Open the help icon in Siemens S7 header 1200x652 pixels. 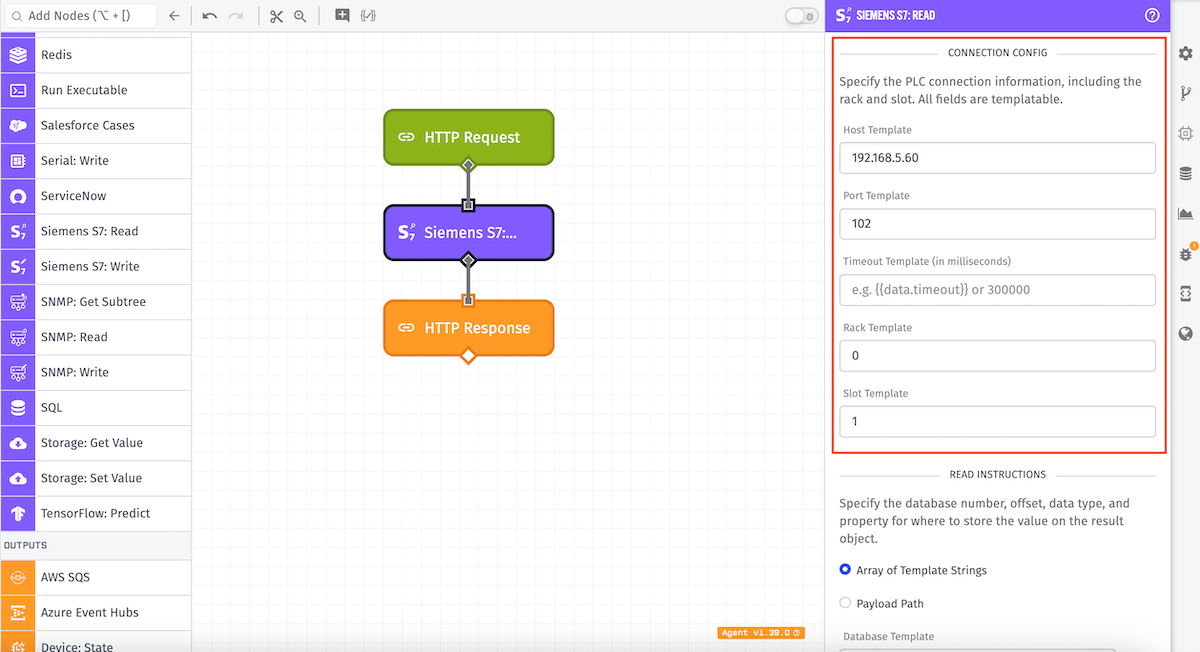tap(1152, 15)
